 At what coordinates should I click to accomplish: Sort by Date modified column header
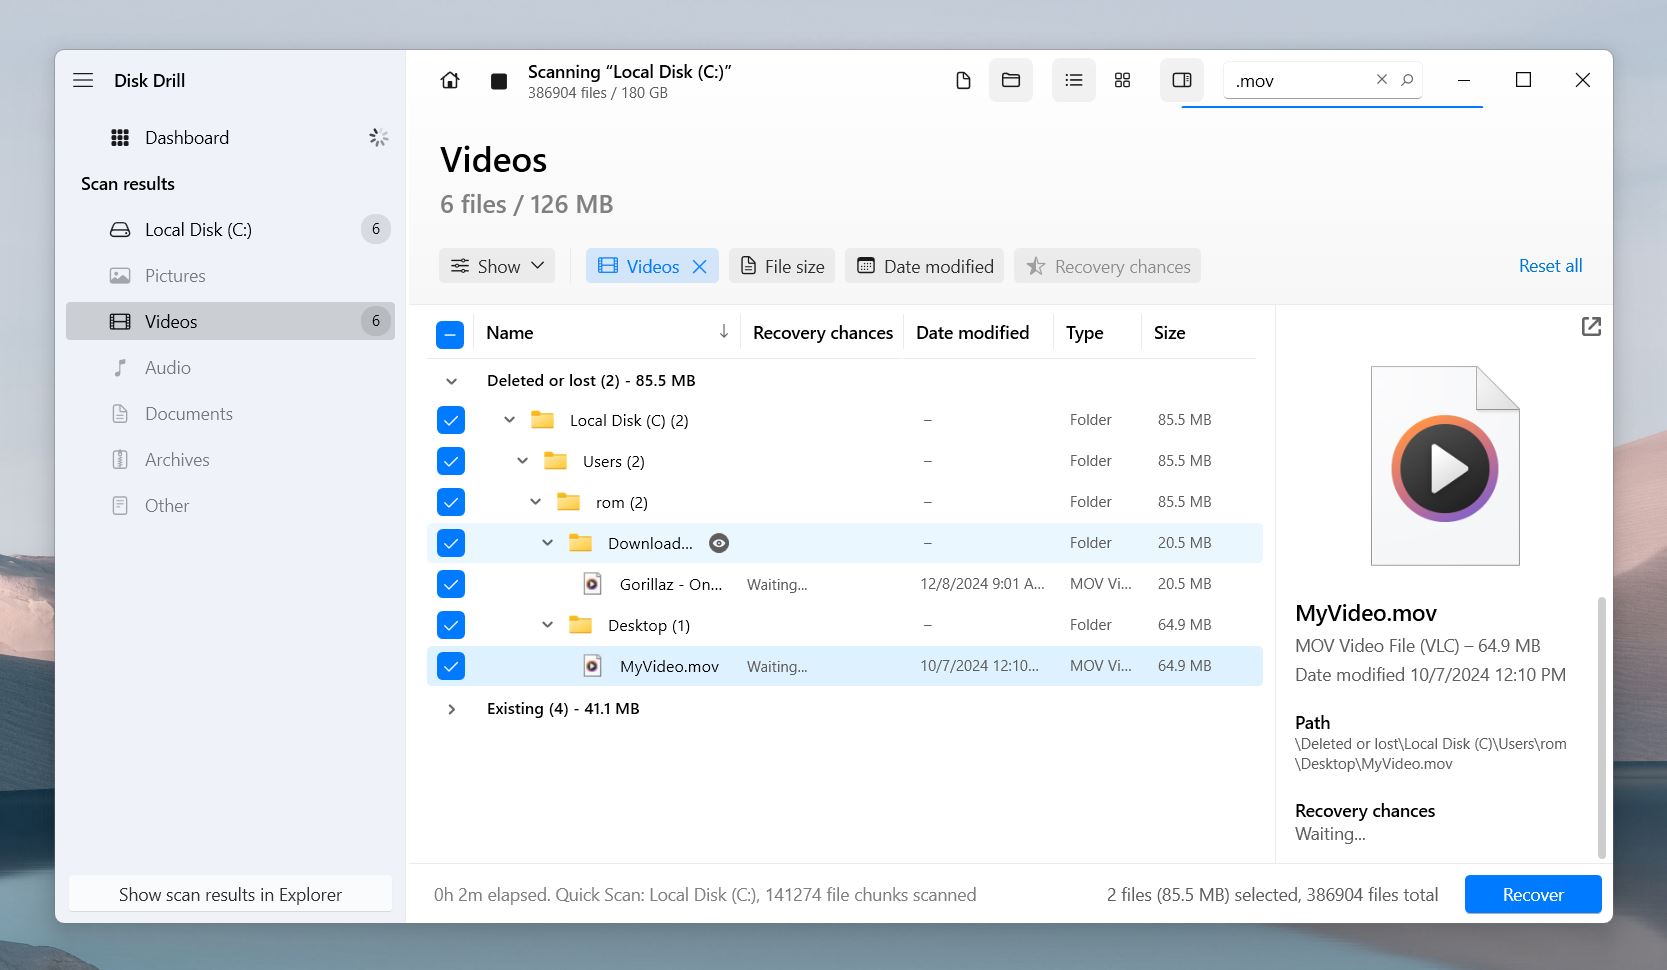pos(972,333)
